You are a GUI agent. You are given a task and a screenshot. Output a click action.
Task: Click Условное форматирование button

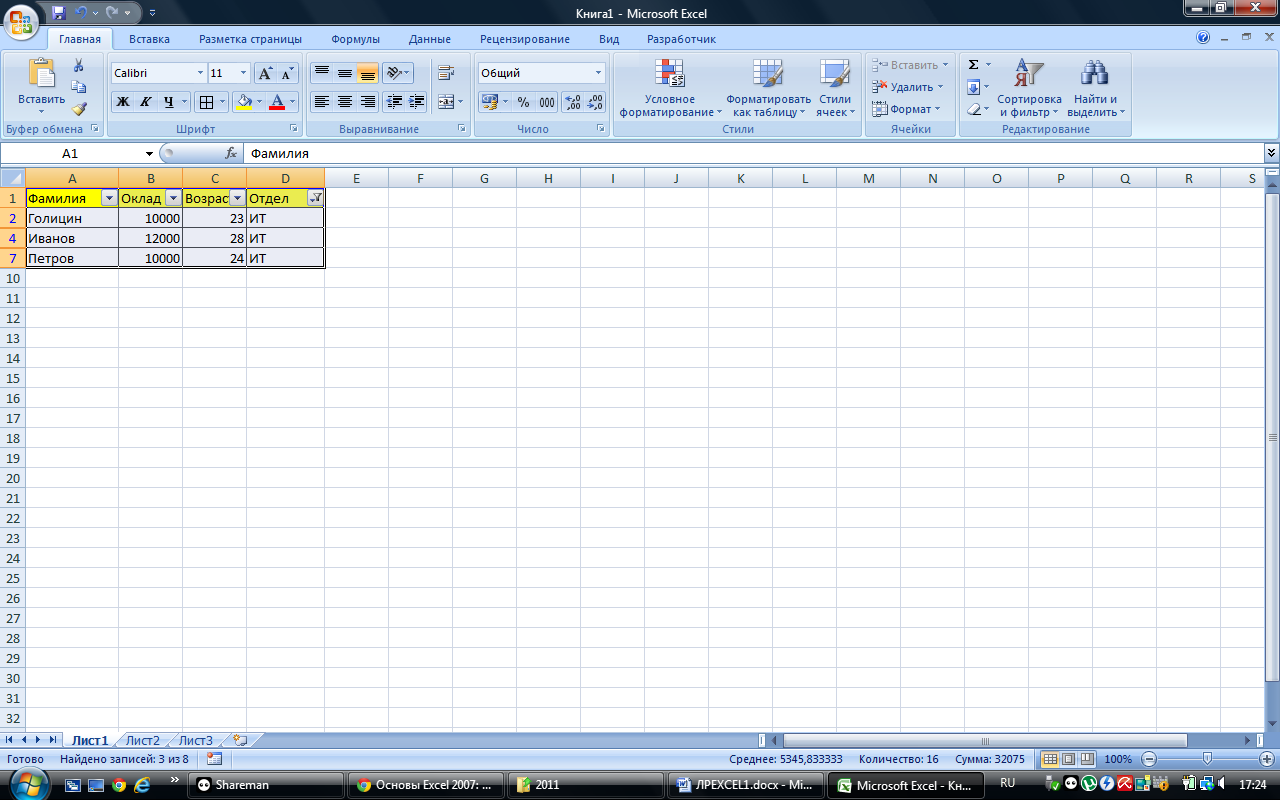(x=670, y=88)
